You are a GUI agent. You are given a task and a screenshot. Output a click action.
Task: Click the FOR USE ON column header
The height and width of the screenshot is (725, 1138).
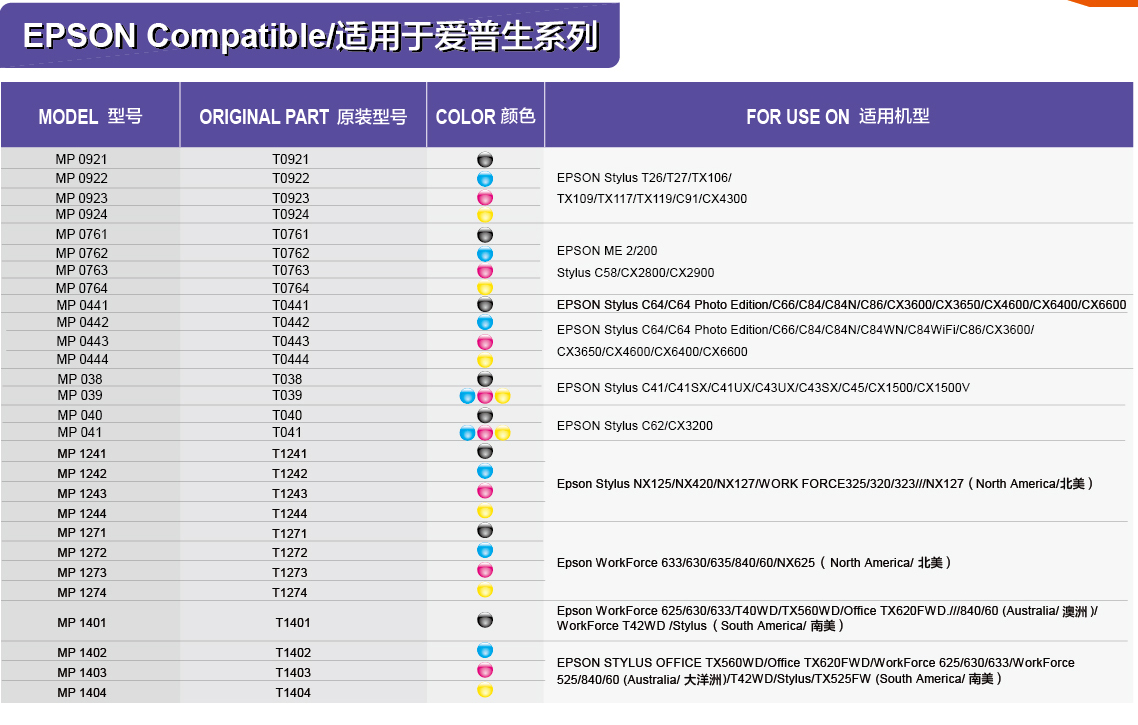(838, 117)
